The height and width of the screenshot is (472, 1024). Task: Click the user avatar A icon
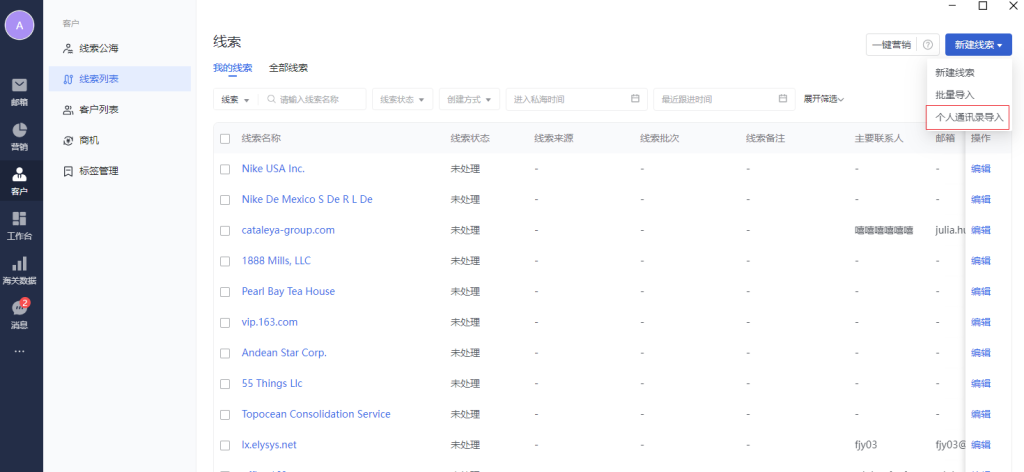point(20,25)
